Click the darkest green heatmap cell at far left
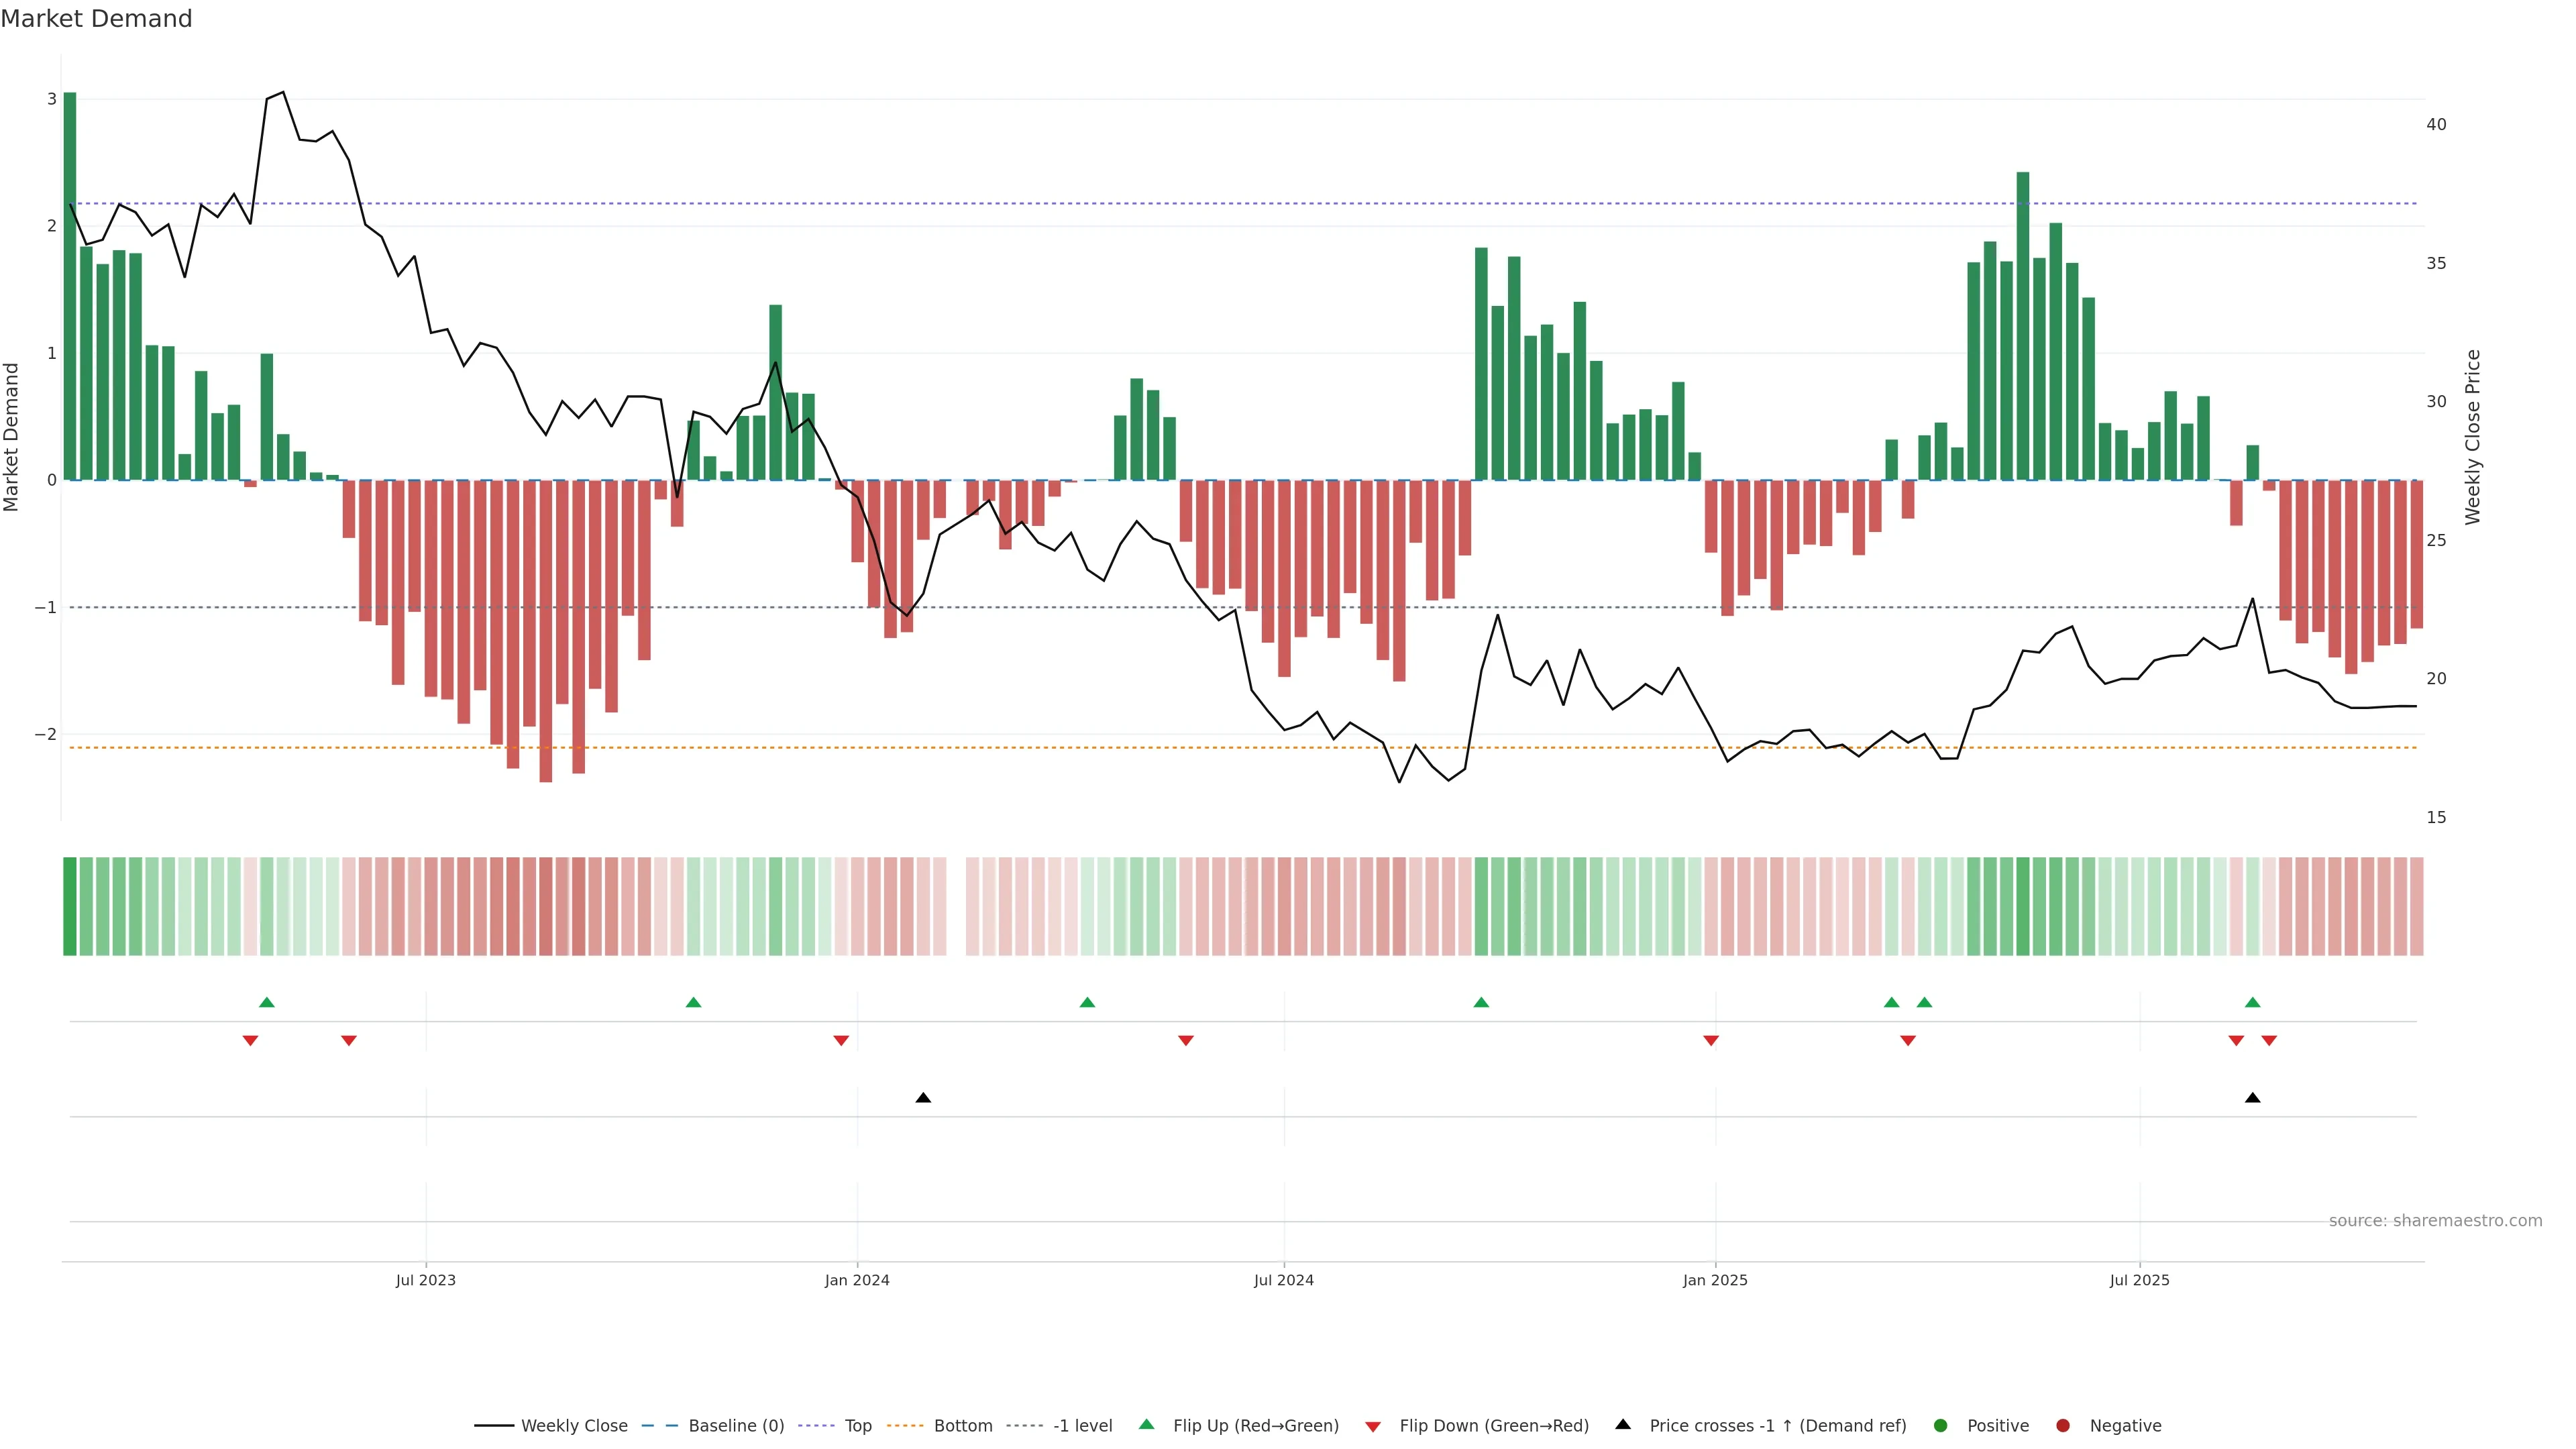Screen dimensions: 2576x1449 (x=70, y=906)
